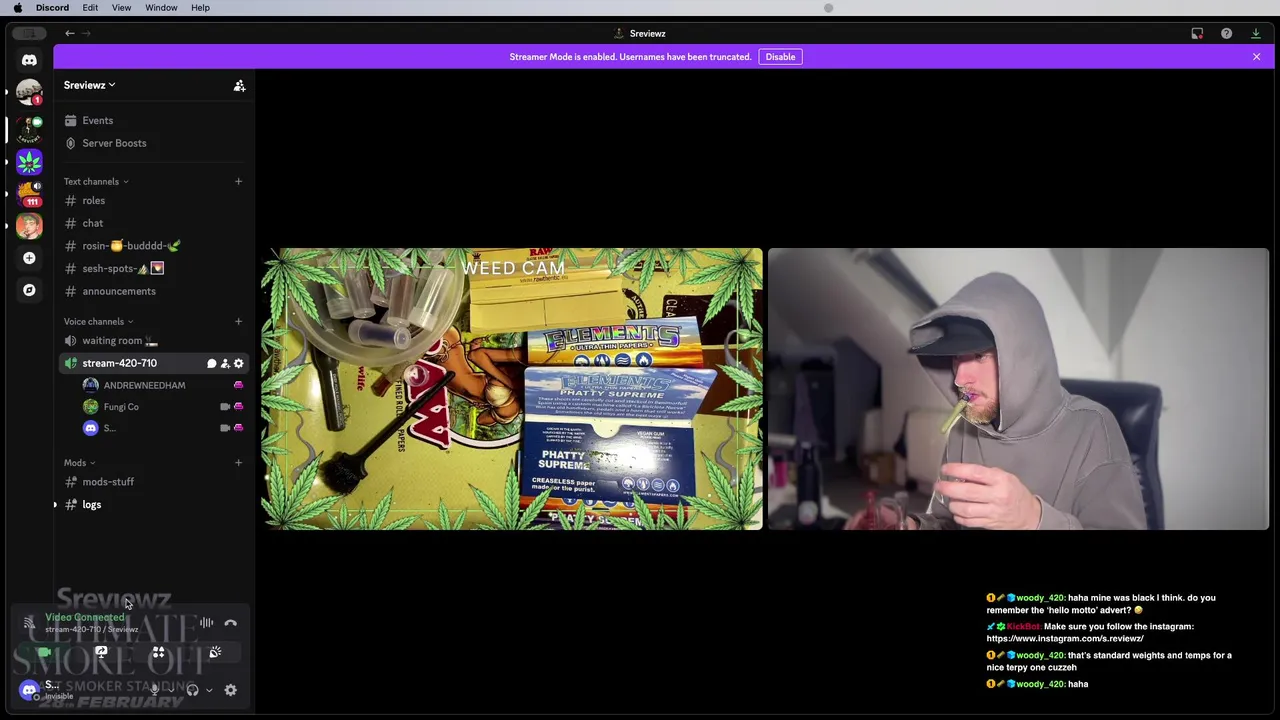Open the rosin budddd channel
This screenshot has height=720, width=1280.
(131, 246)
